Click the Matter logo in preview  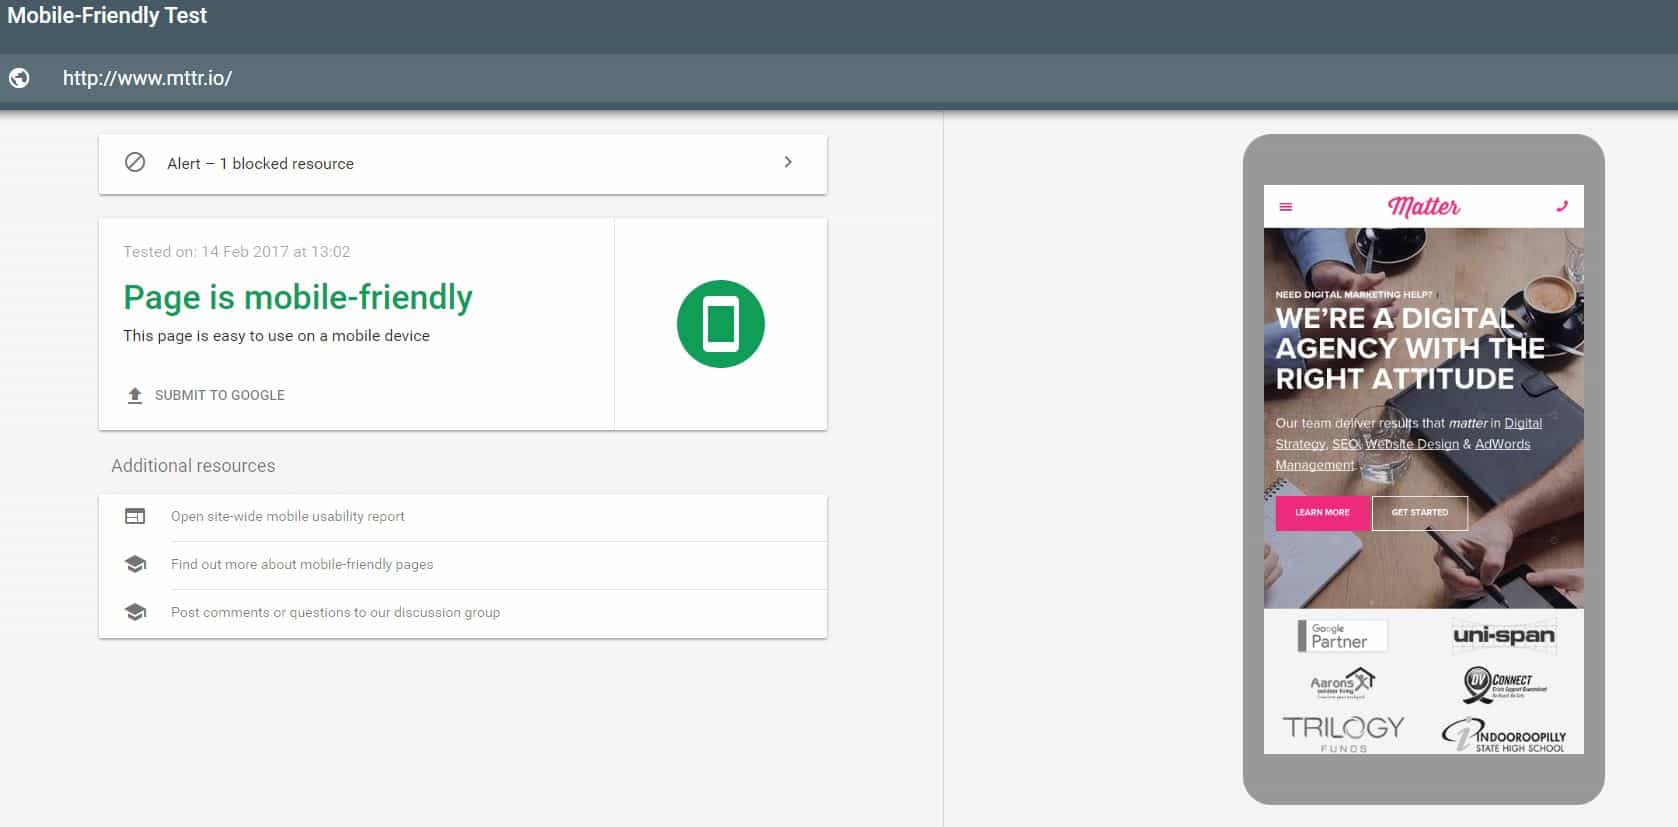pyautogui.click(x=1423, y=207)
